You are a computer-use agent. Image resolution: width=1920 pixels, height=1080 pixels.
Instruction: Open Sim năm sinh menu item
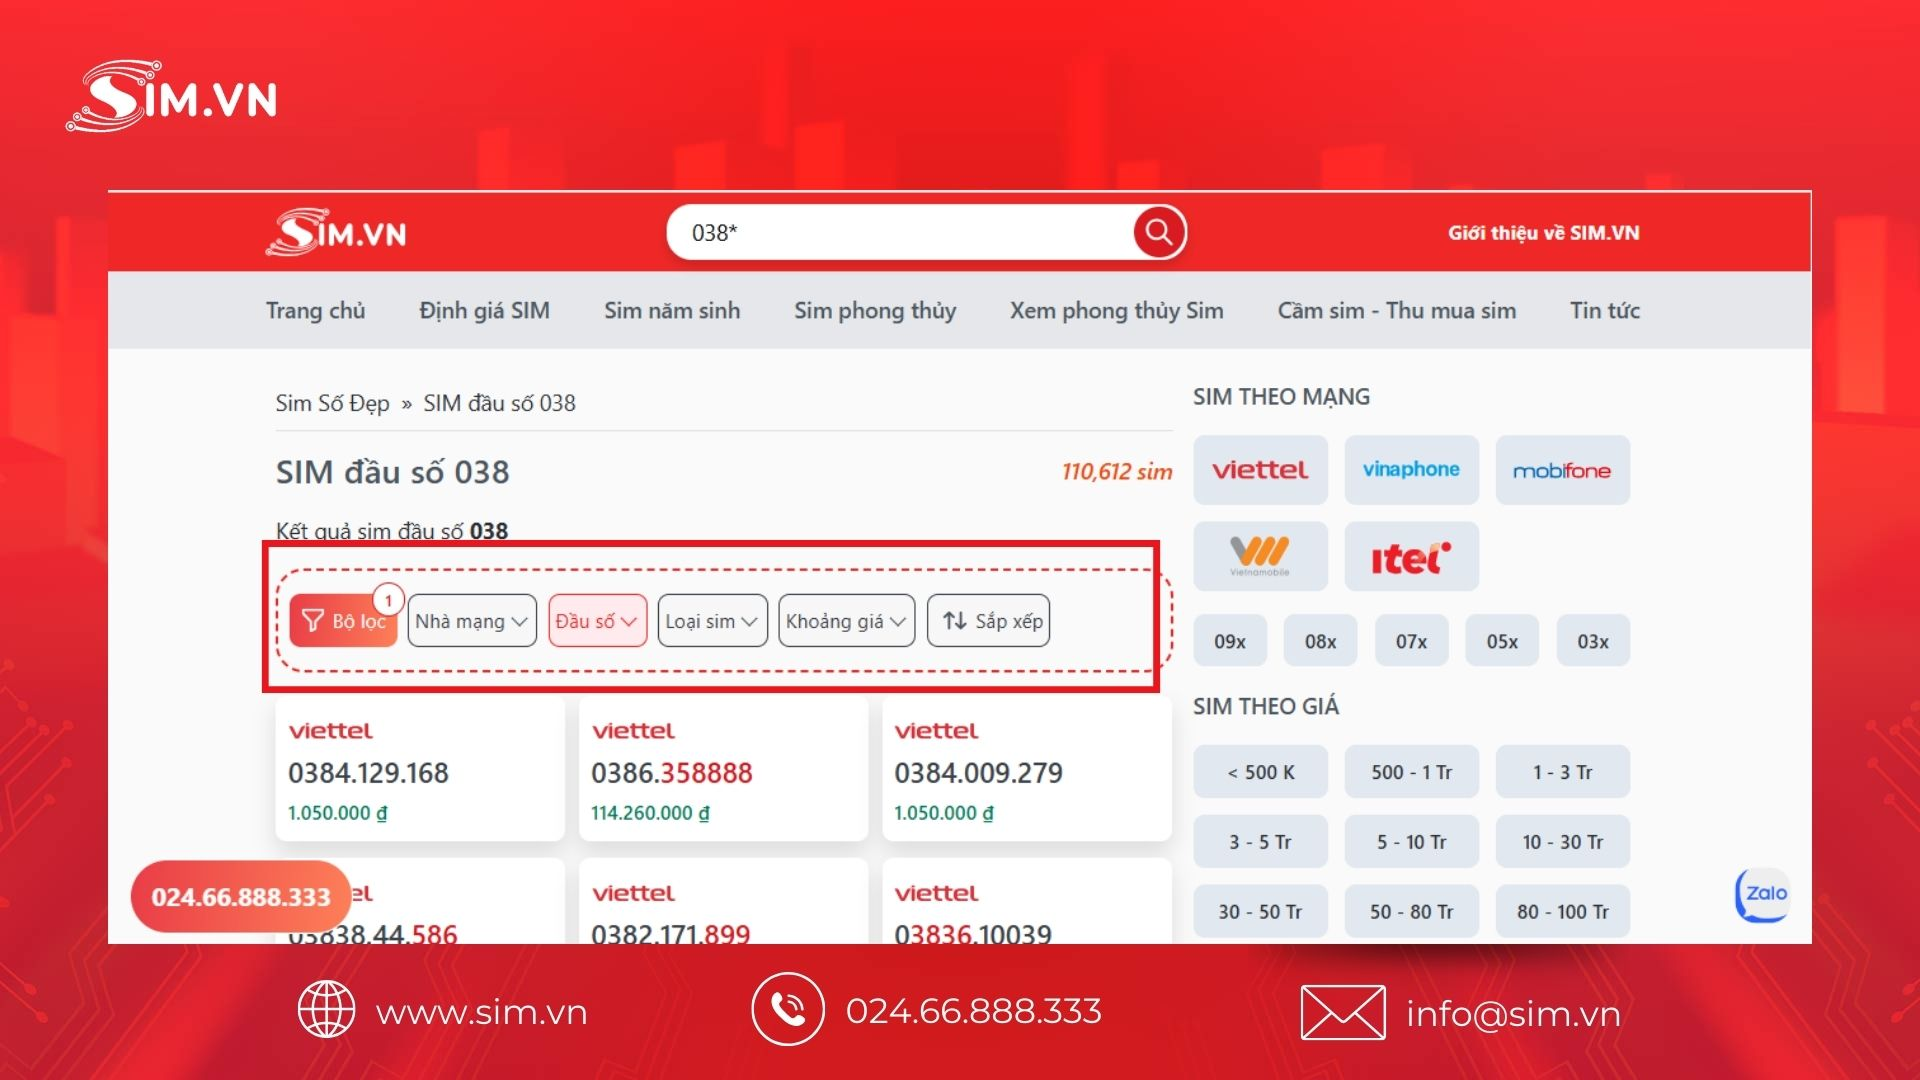click(x=672, y=311)
